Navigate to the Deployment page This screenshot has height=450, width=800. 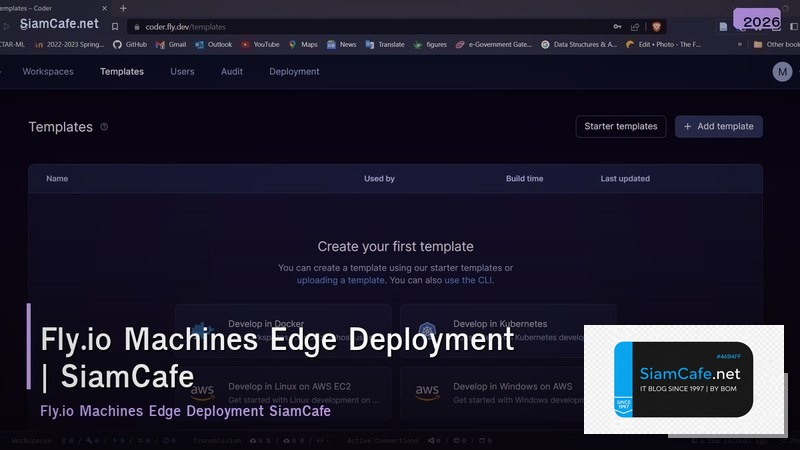[x=294, y=71]
